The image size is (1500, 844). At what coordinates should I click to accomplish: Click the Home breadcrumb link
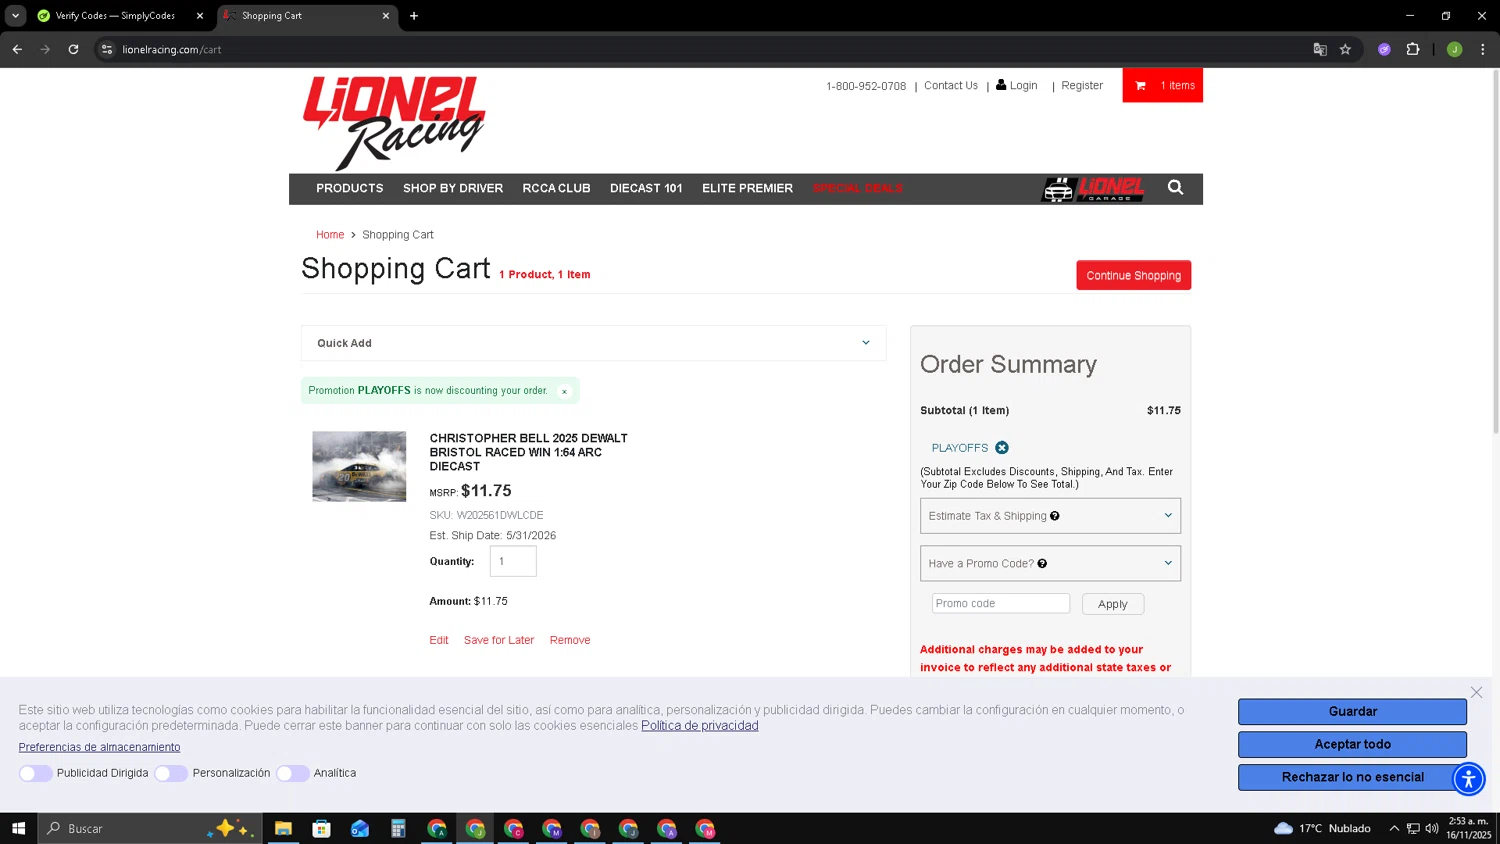[330, 235]
